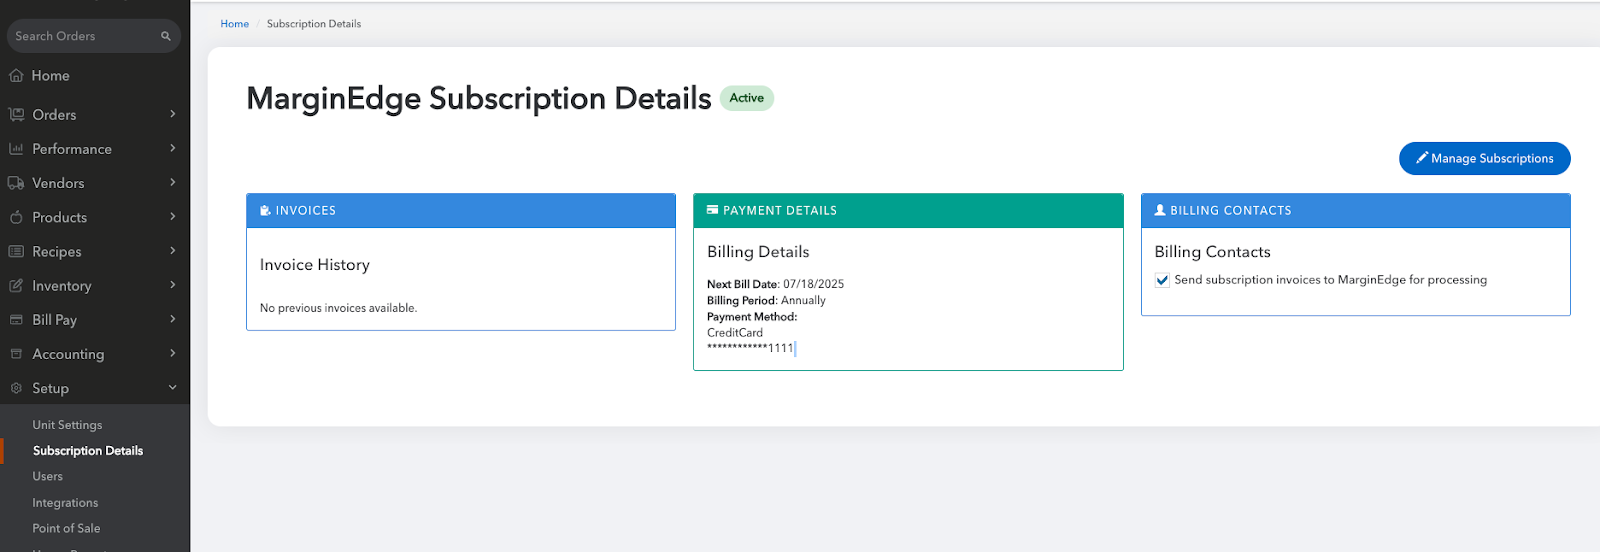Expand the Inventory submenu chevron
This screenshot has width=1600, height=552.
(x=173, y=285)
